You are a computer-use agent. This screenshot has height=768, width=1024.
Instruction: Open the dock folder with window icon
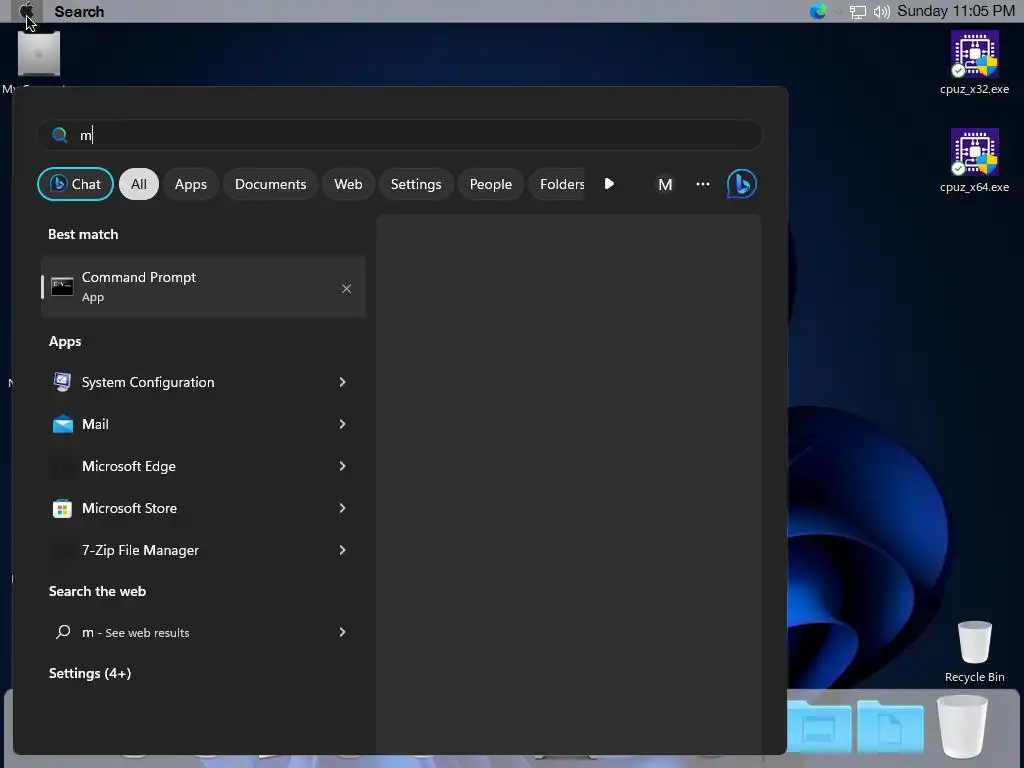(818, 727)
